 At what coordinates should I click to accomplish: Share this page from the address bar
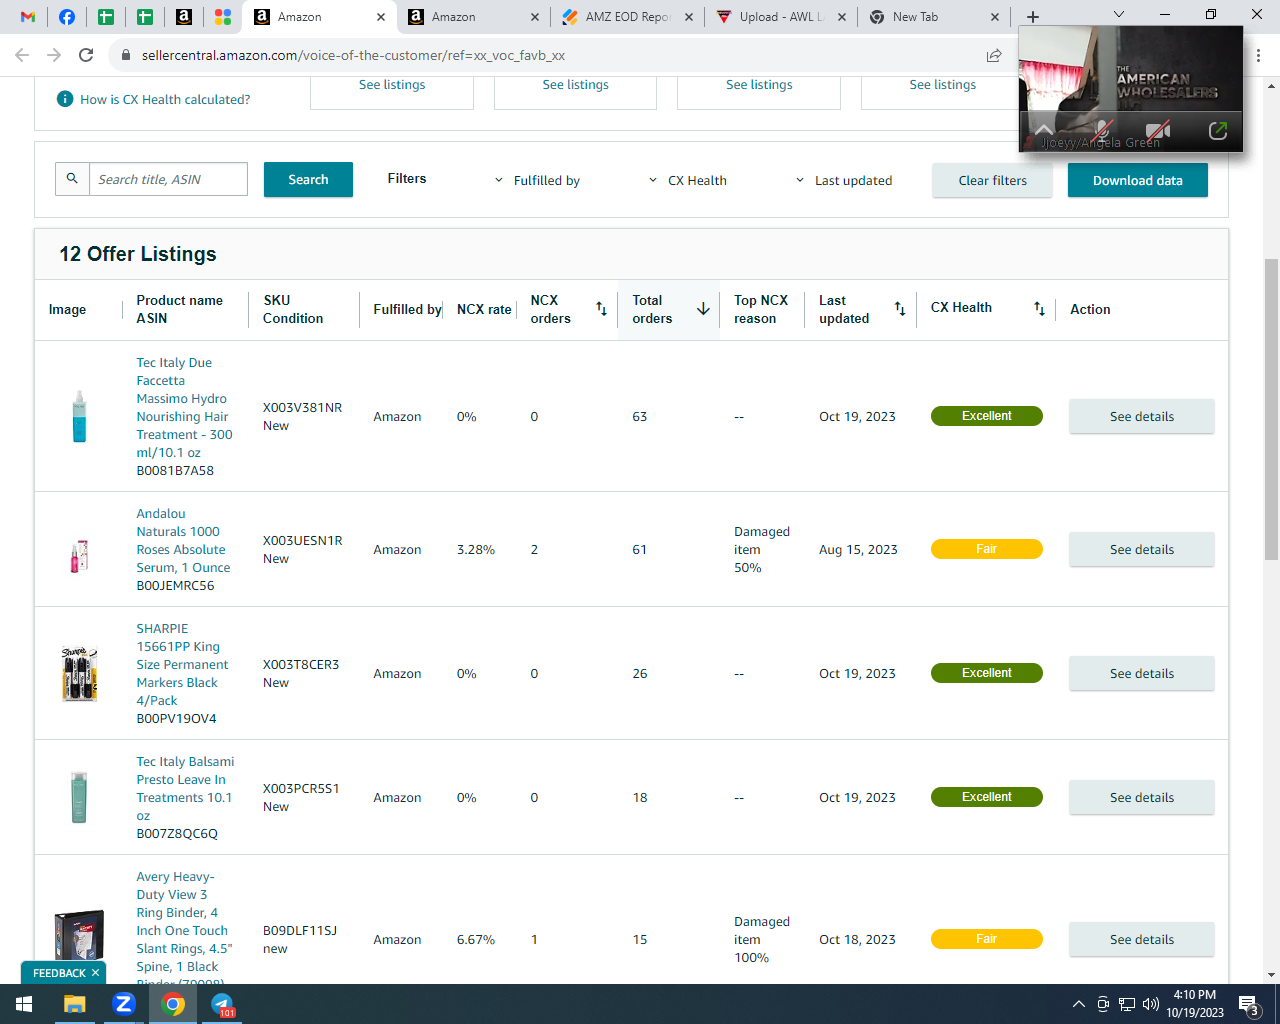coord(994,55)
